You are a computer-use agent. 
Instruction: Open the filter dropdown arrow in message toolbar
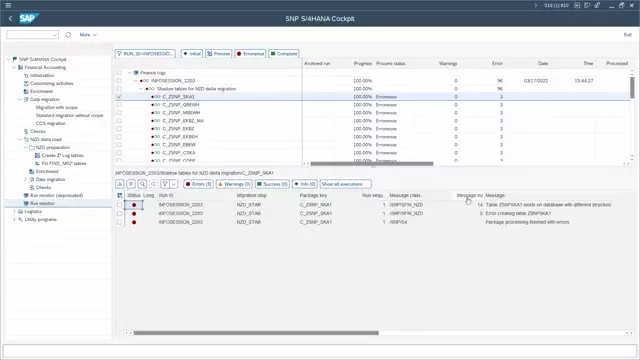point(174,184)
